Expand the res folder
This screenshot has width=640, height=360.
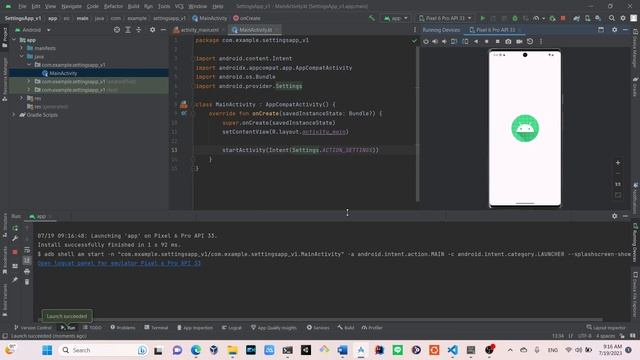22,98
